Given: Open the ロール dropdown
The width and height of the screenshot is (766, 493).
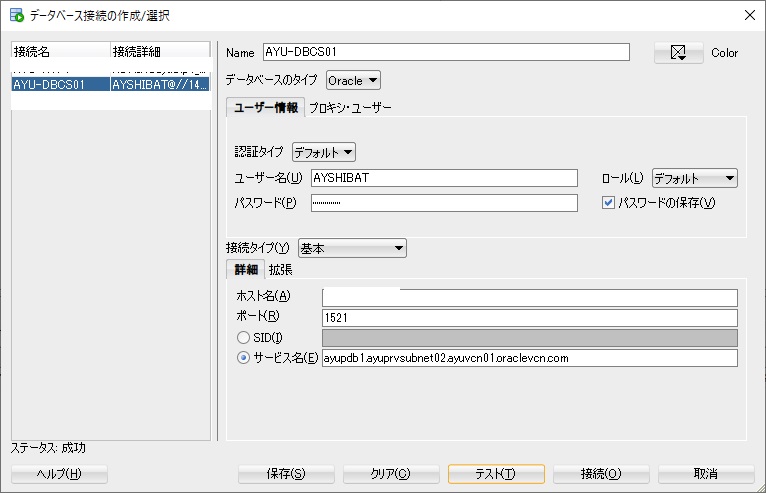Looking at the screenshot, I should pyautogui.click(x=695, y=178).
